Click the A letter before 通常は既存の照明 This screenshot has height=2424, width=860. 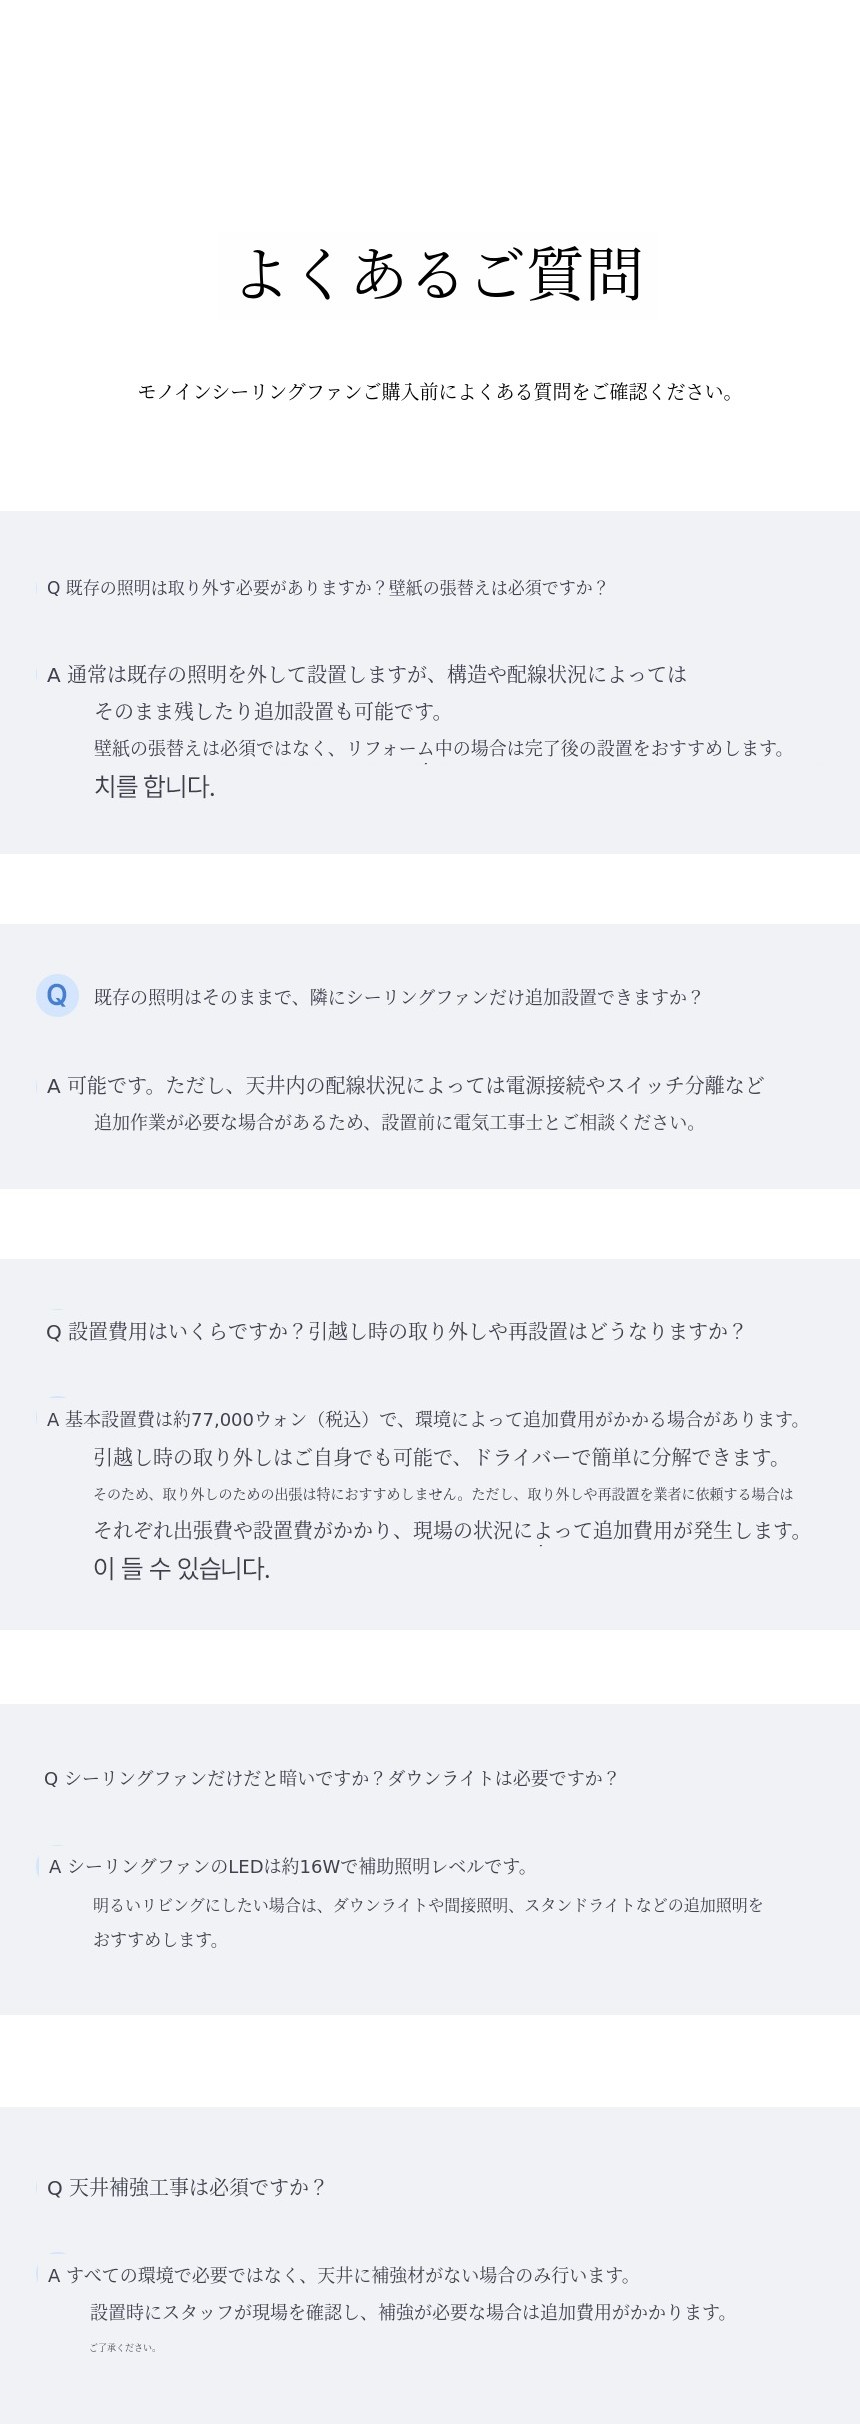[x=54, y=675]
